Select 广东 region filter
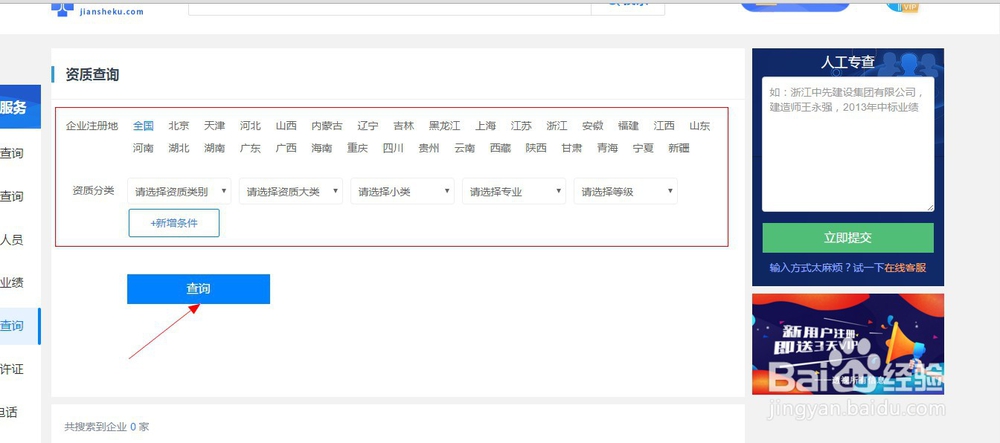The image size is (1000, 443). click(x=251, y=148)
